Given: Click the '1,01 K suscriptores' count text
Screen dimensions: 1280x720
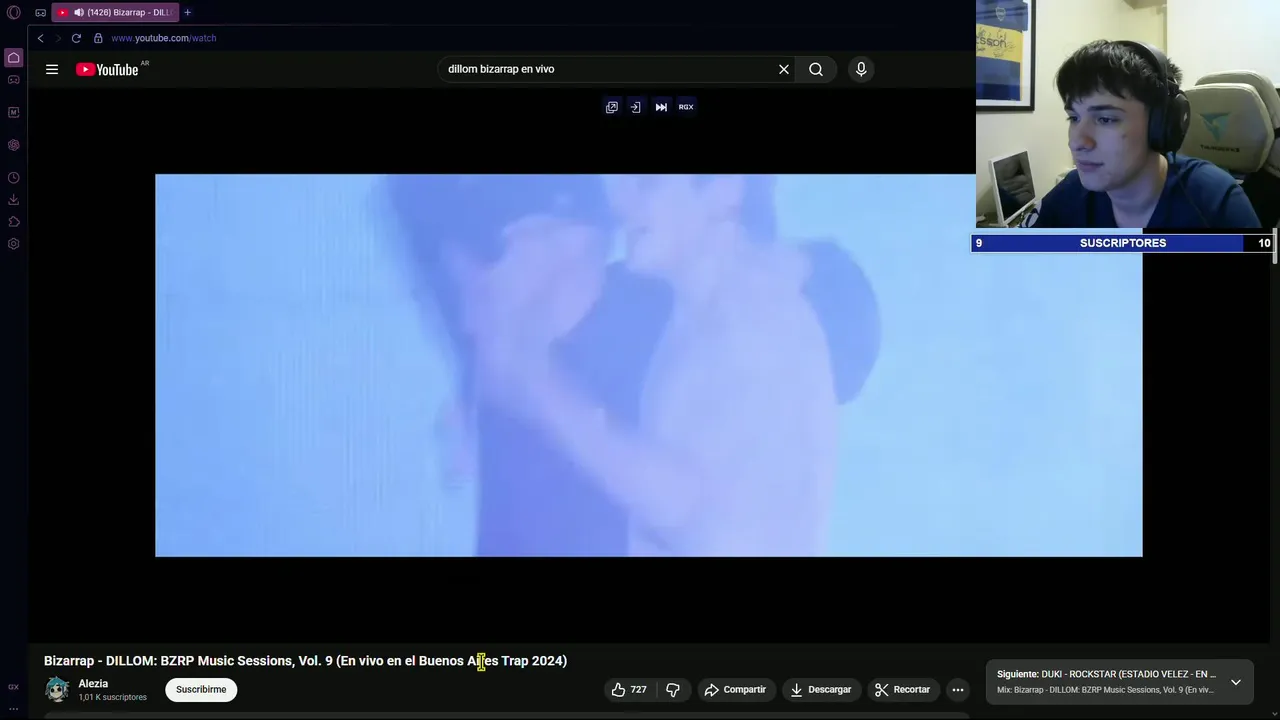Looking at the screenshot, I should (x=112, y=698).
